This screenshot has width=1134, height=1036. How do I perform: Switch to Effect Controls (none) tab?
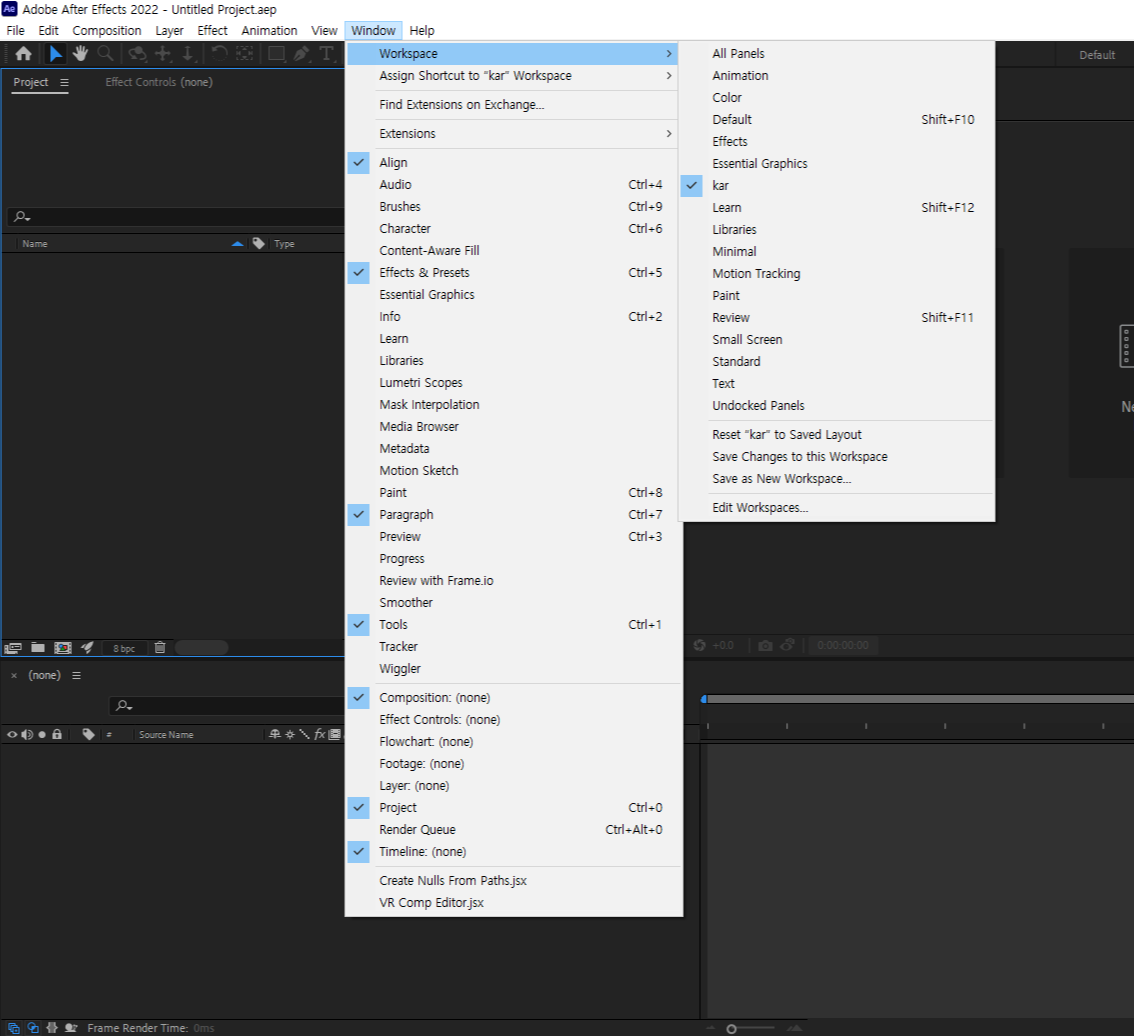click(158, 82)
